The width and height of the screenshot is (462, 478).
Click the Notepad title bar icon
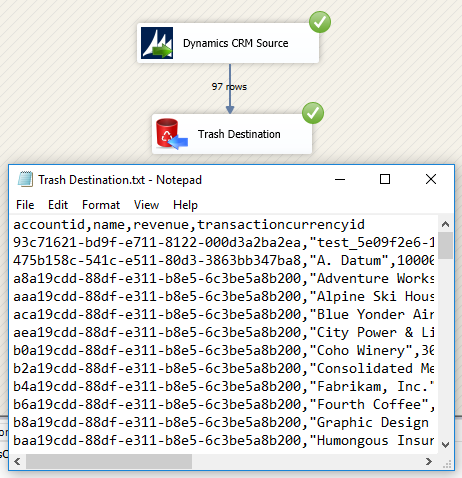(25, 179)
